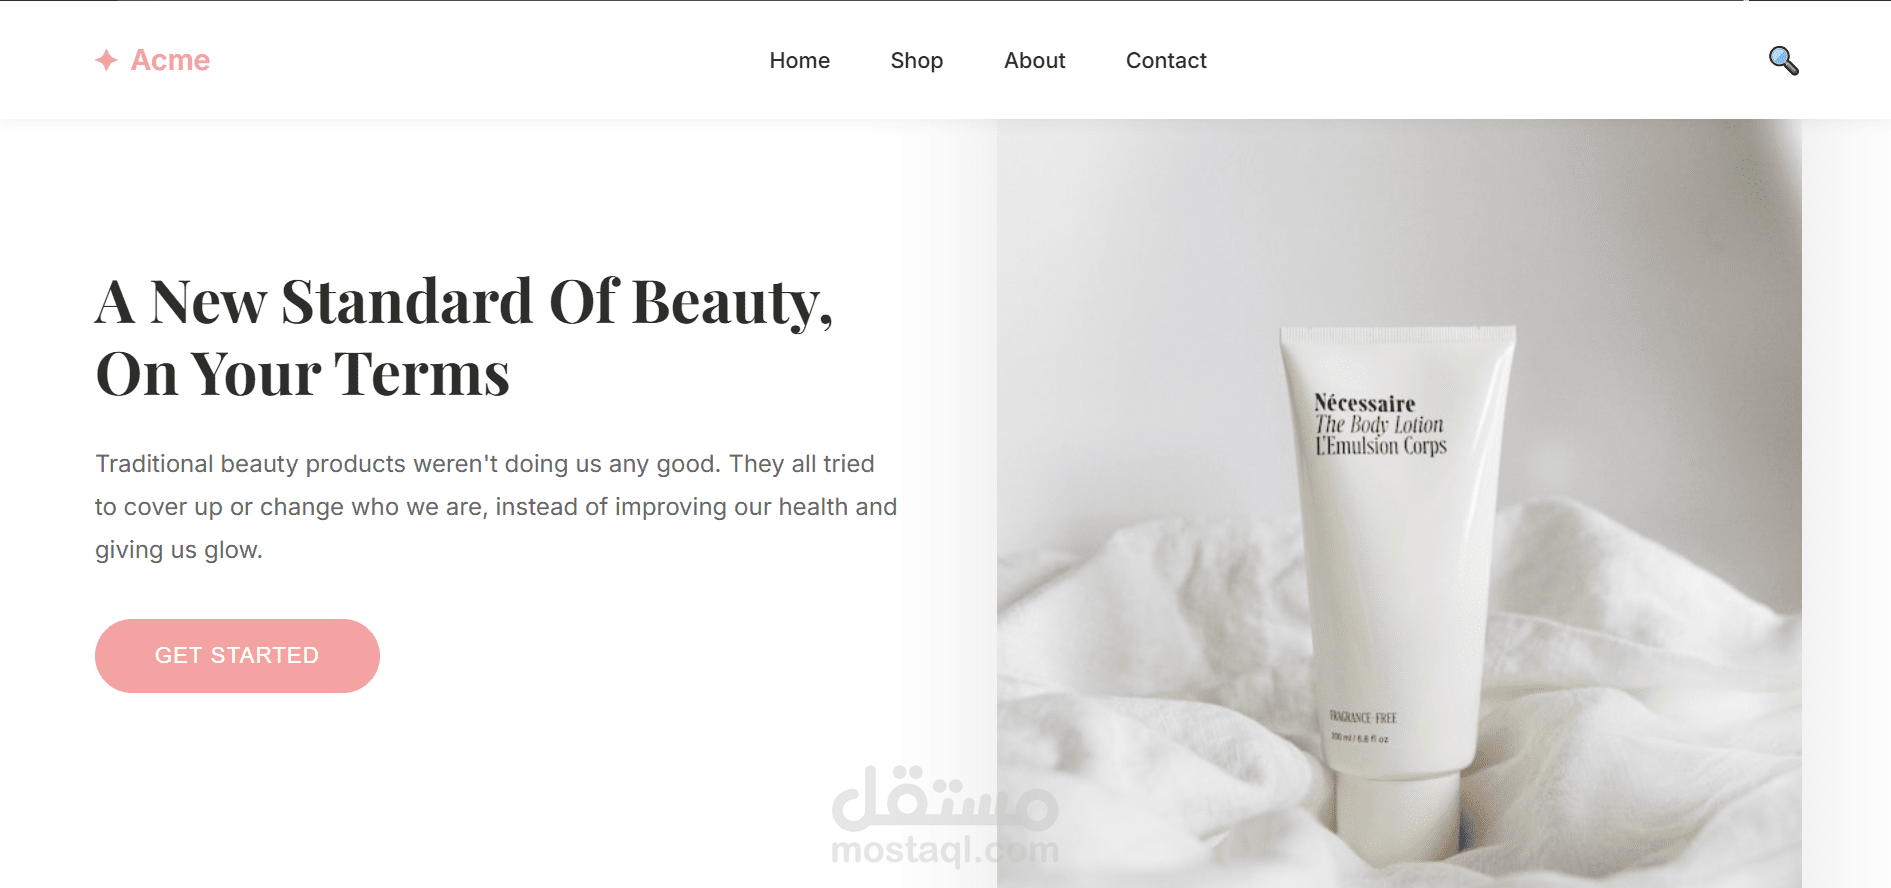Select About in the navigation
Image resolution: width=1891 pixels, height=888 pixels.
coord(1034,60)
